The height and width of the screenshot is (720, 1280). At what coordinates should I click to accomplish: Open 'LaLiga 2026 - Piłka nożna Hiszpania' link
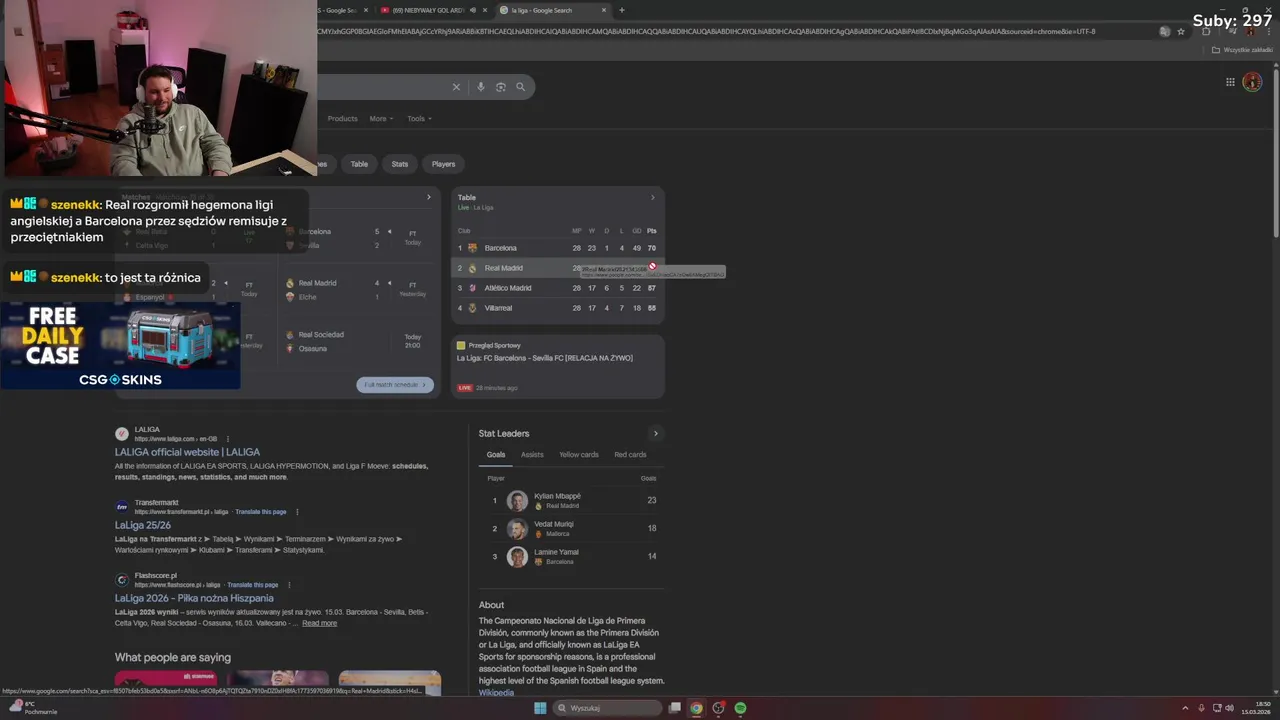point(194,598)
